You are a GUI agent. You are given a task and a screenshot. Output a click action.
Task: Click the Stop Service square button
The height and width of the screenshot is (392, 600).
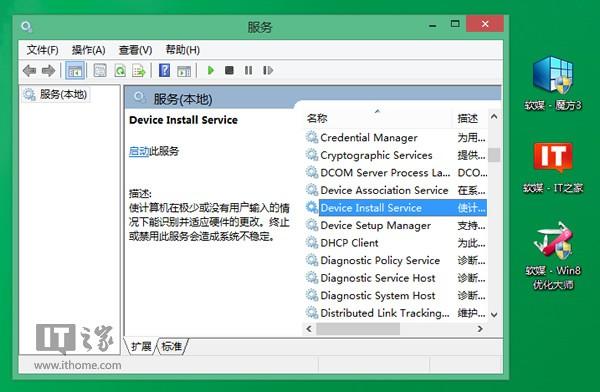[229, 70]
